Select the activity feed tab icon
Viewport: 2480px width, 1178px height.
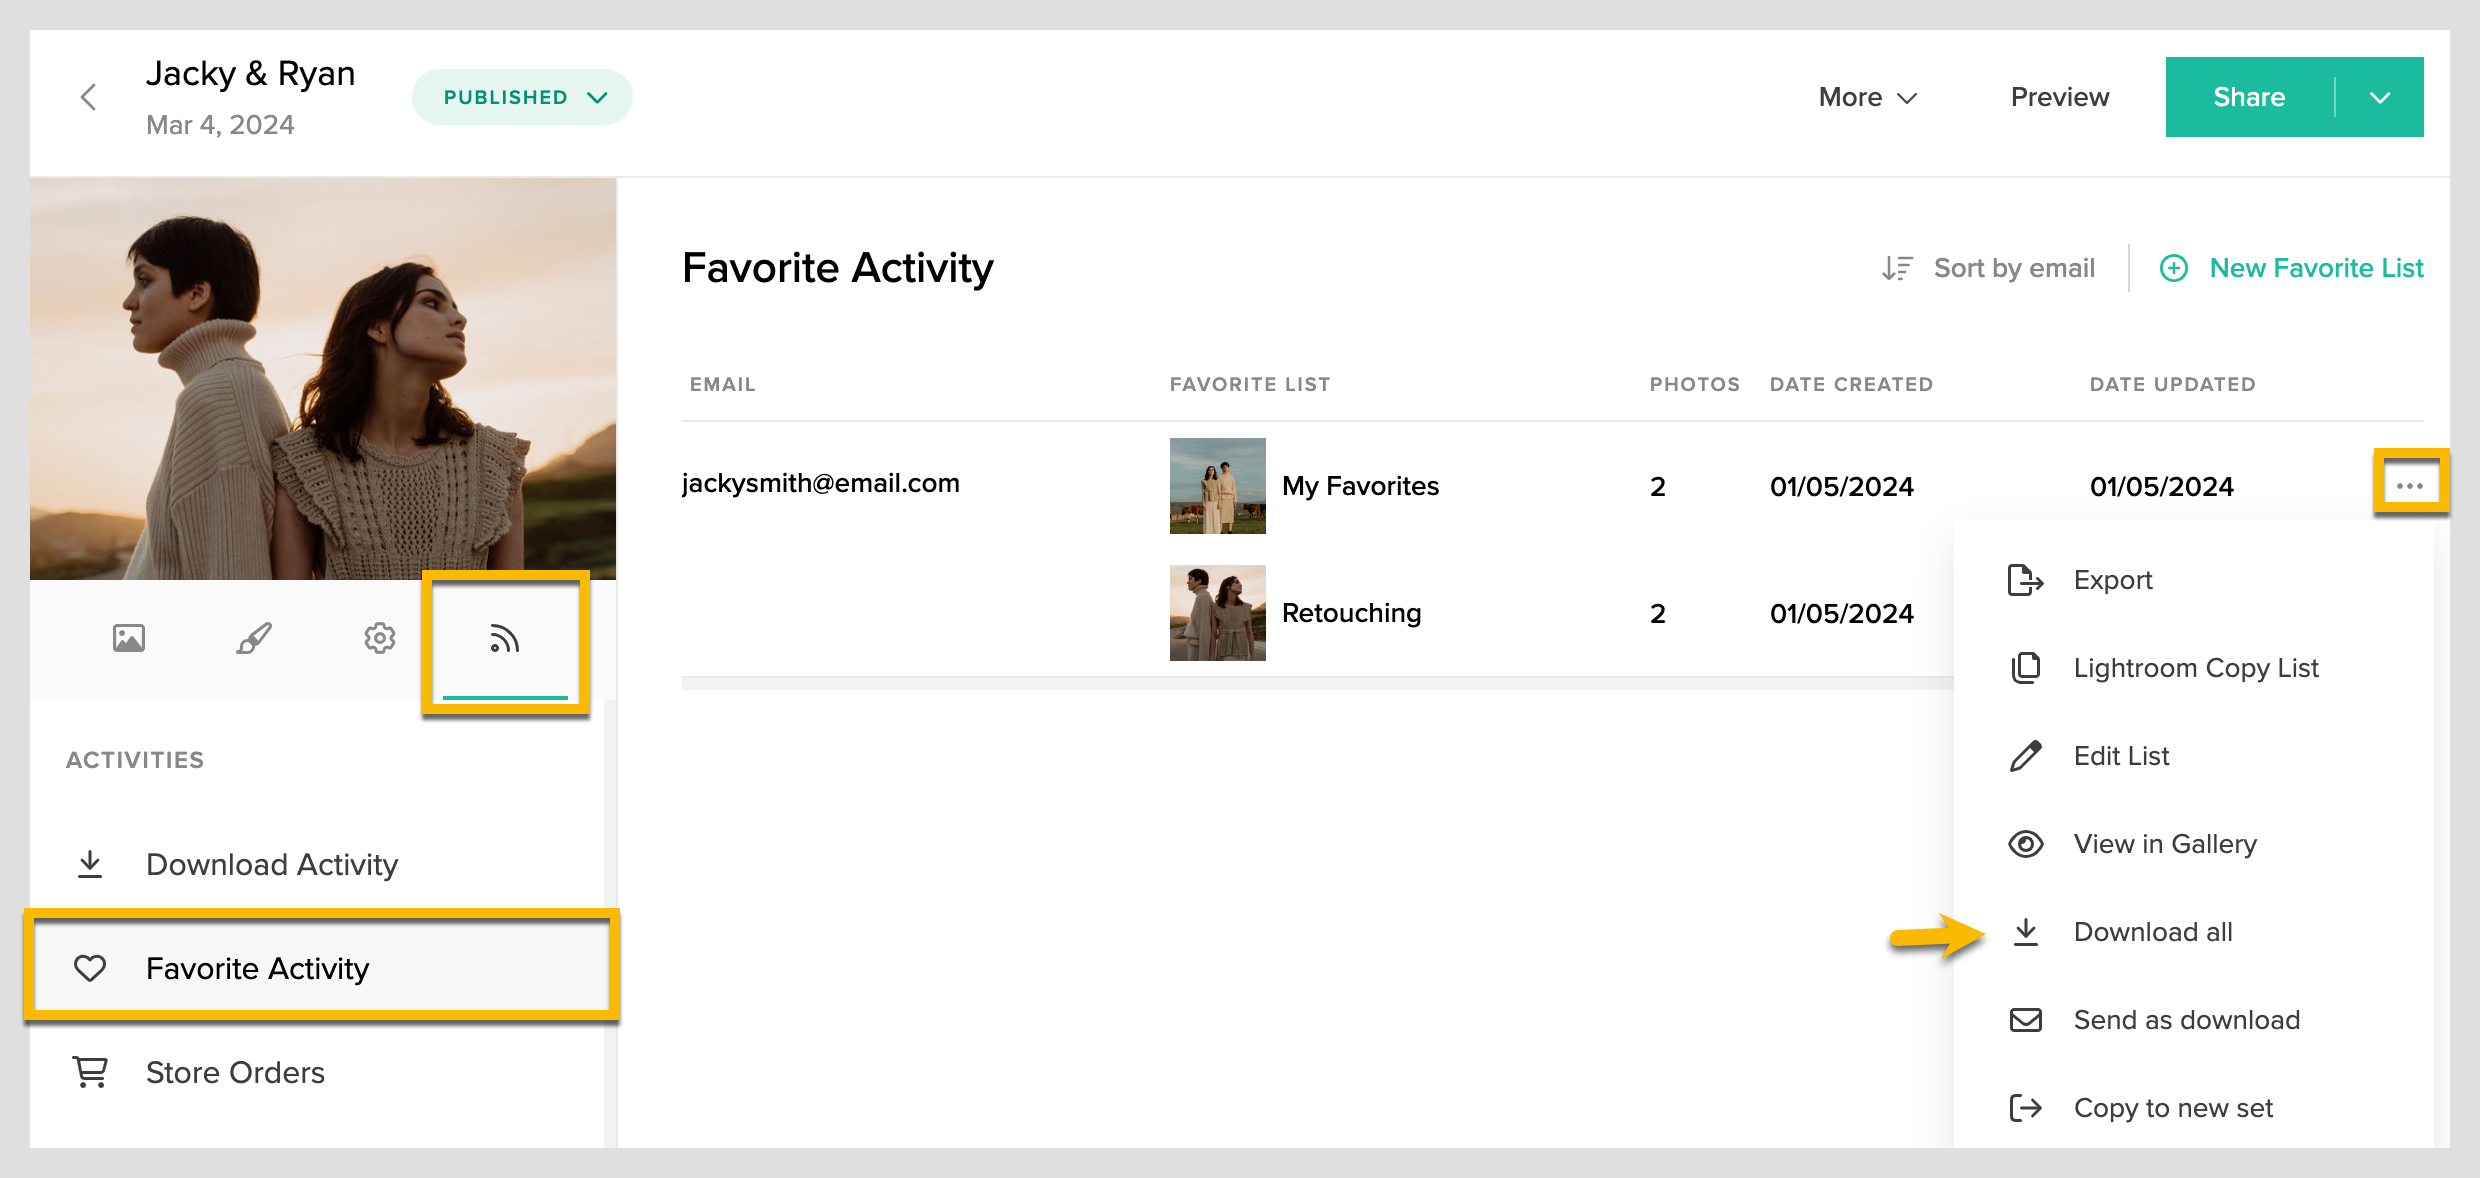point(505,639)
